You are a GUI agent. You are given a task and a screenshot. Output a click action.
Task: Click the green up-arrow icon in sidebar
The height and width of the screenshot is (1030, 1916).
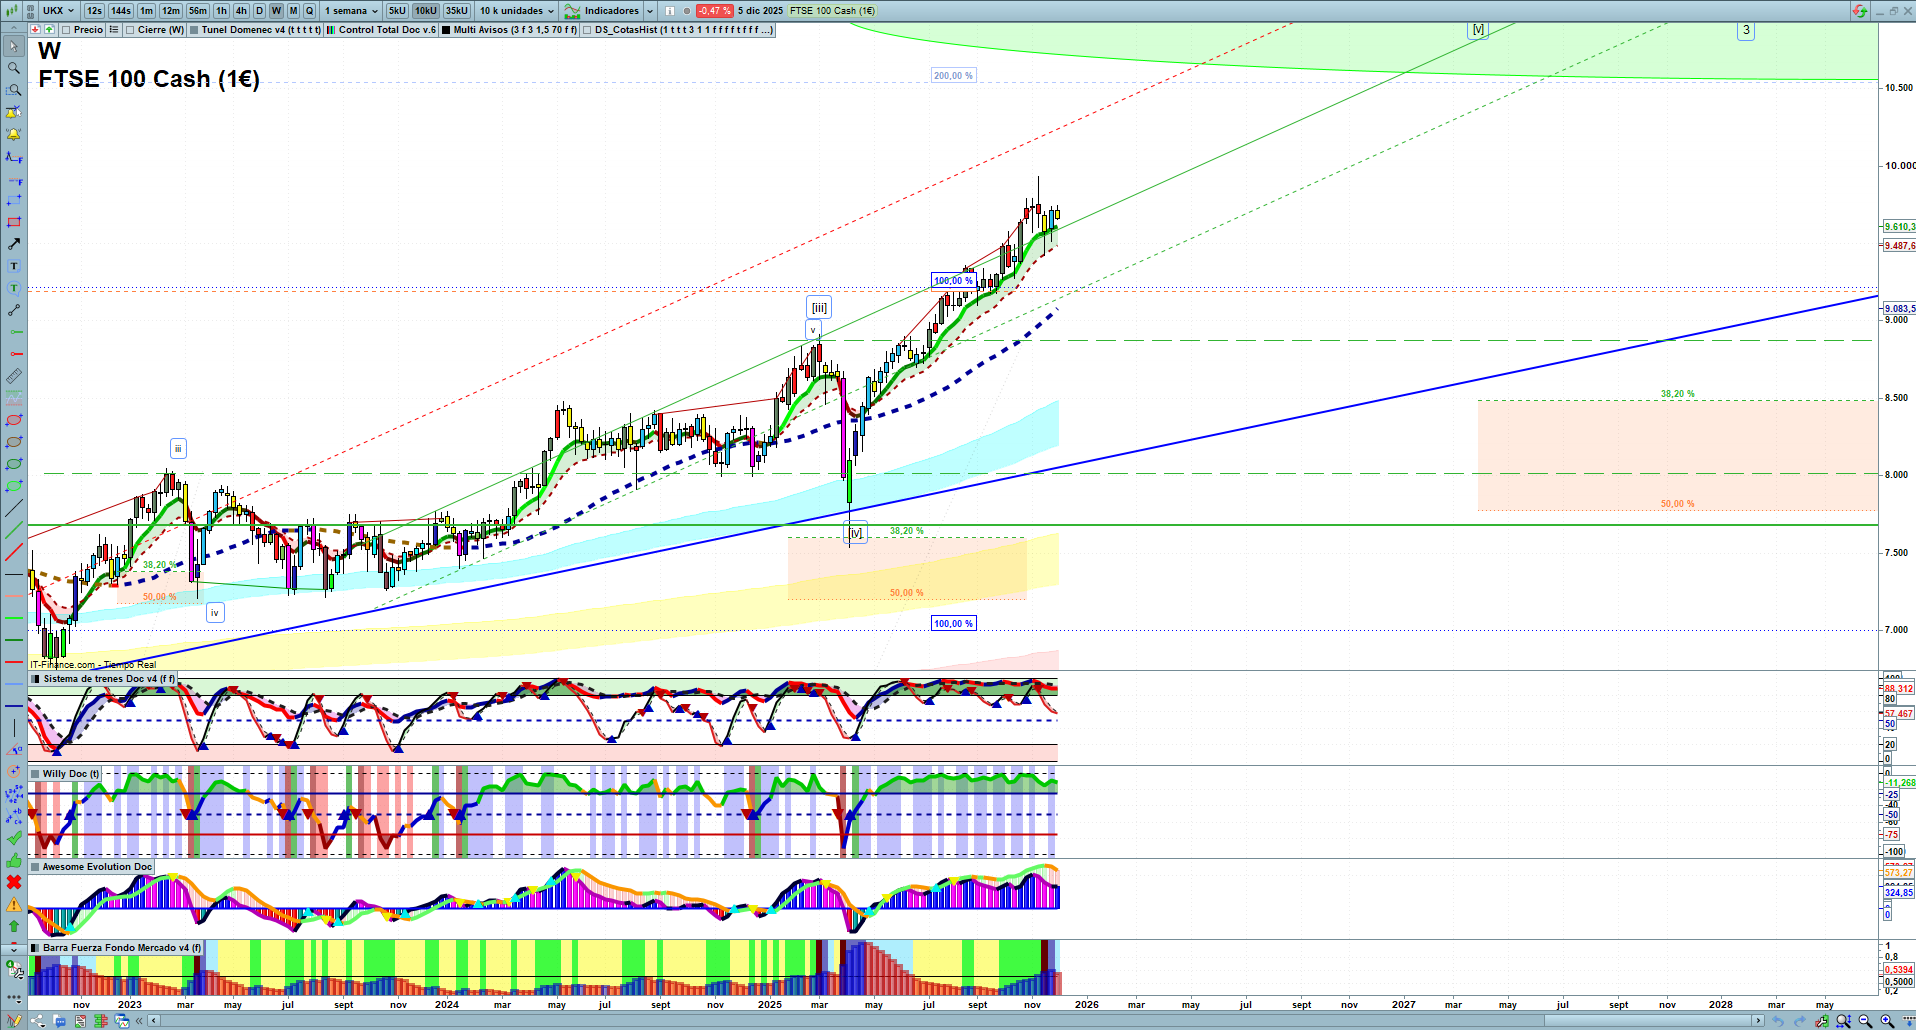[x=13, y=926]
